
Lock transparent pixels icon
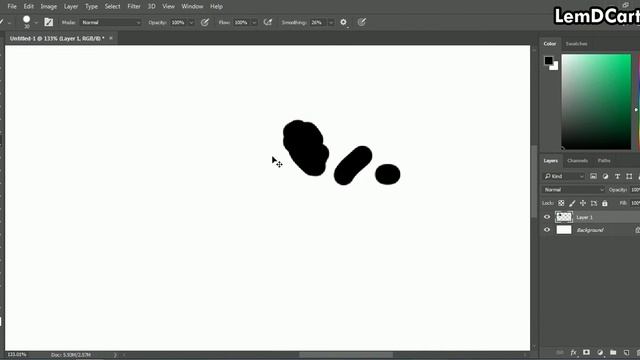click(561, 203)
